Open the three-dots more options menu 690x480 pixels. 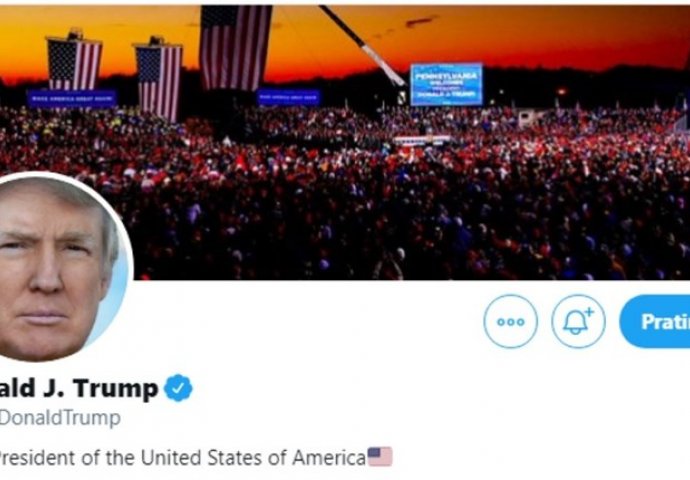tap(510, 322)
